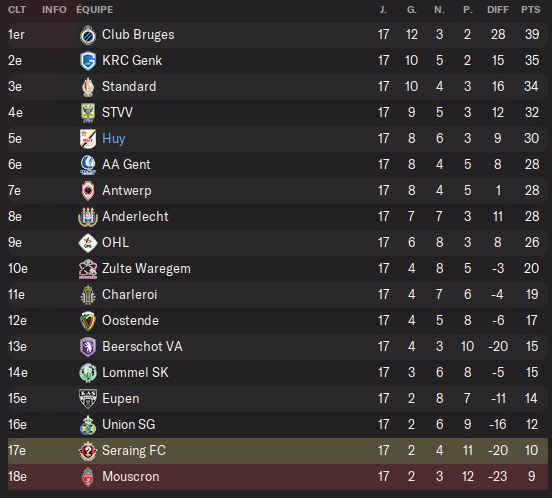Open the OHL diamond-shaped crest

88,243
